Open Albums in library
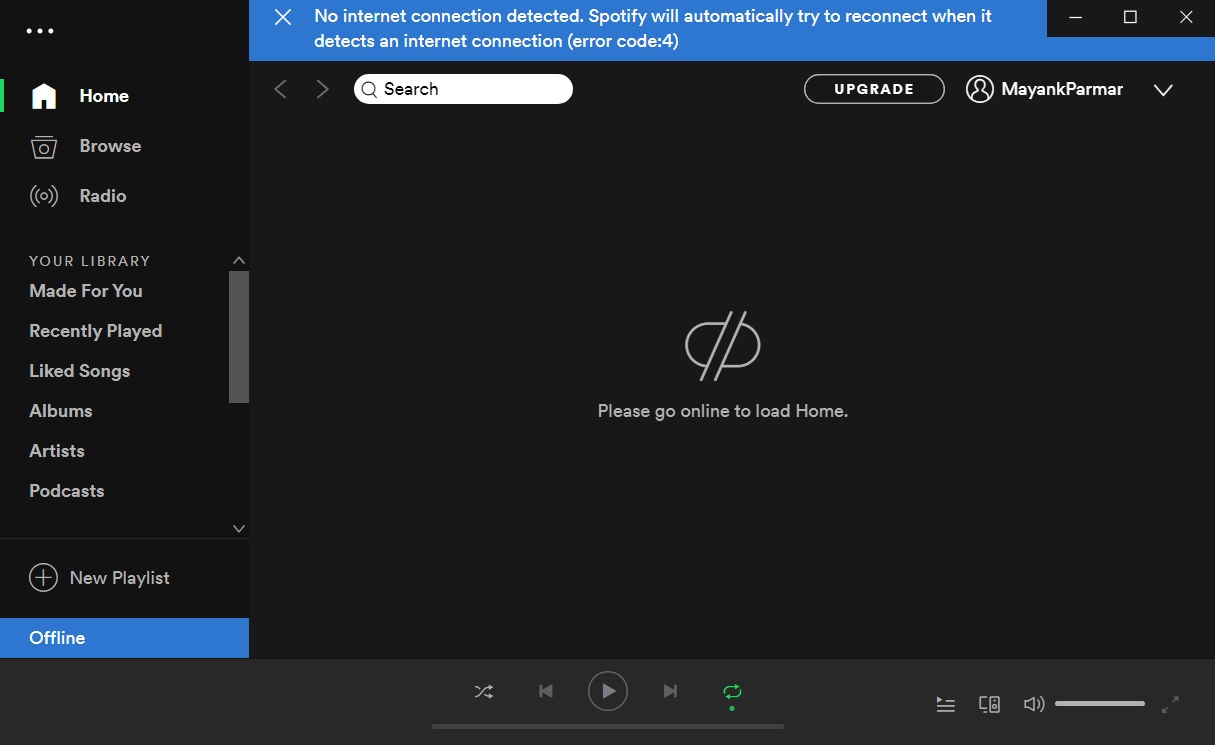 pyautogui.click(x=61, y=411)
